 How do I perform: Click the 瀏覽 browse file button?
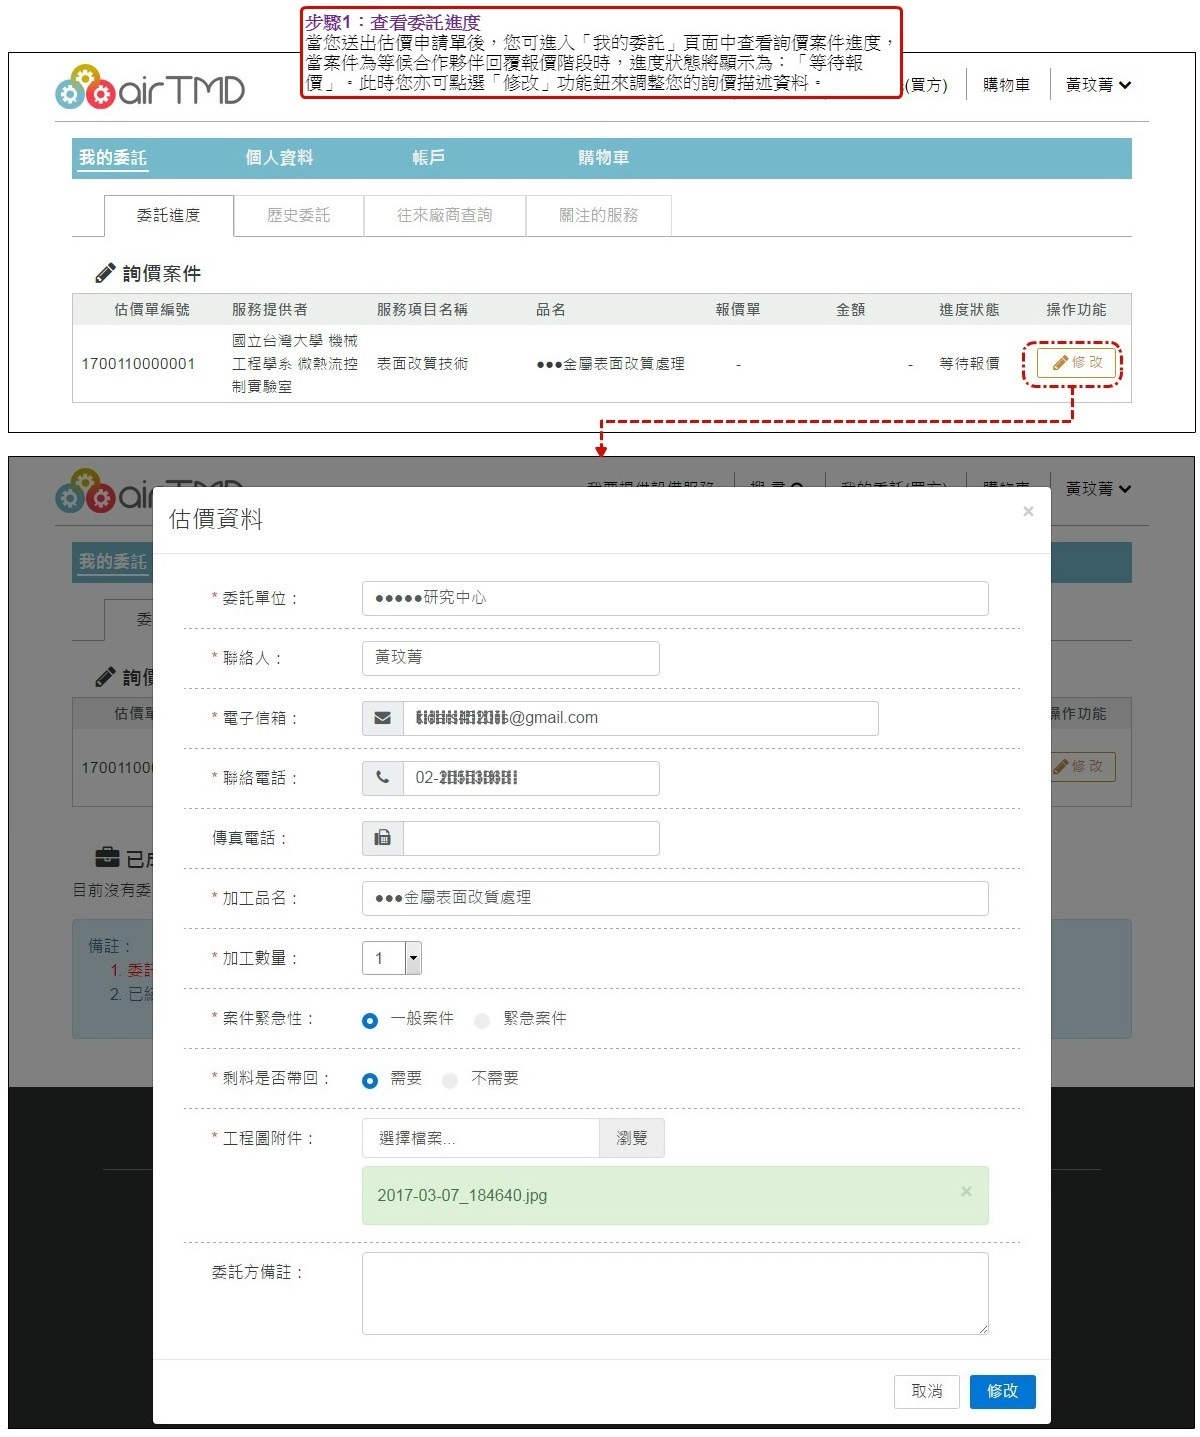631,1138
